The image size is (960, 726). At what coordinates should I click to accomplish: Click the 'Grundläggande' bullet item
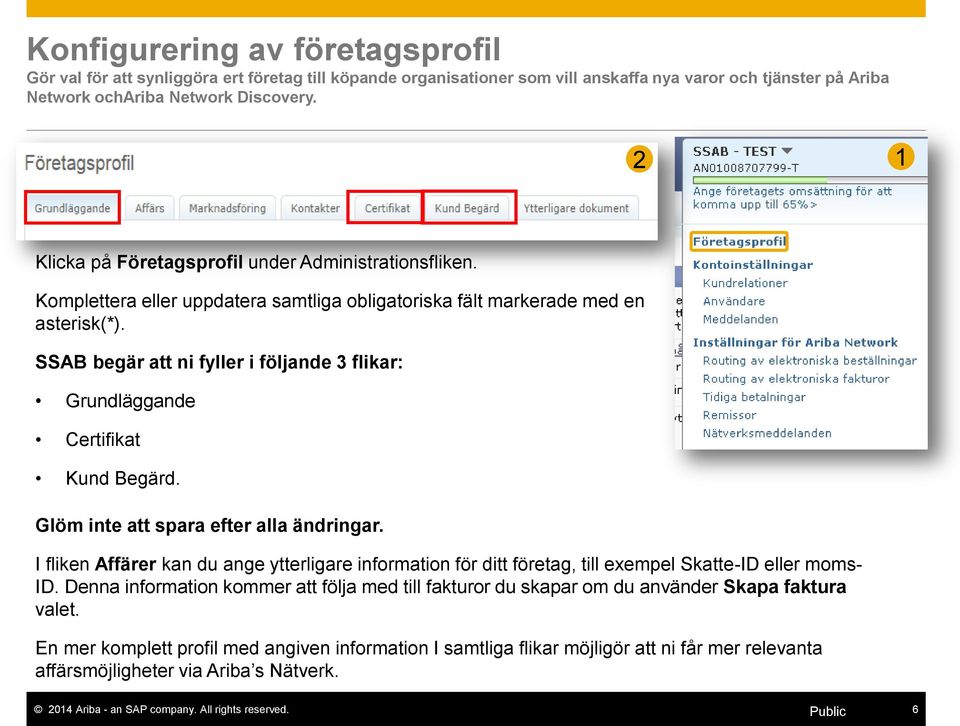click(x=130, y=401)
